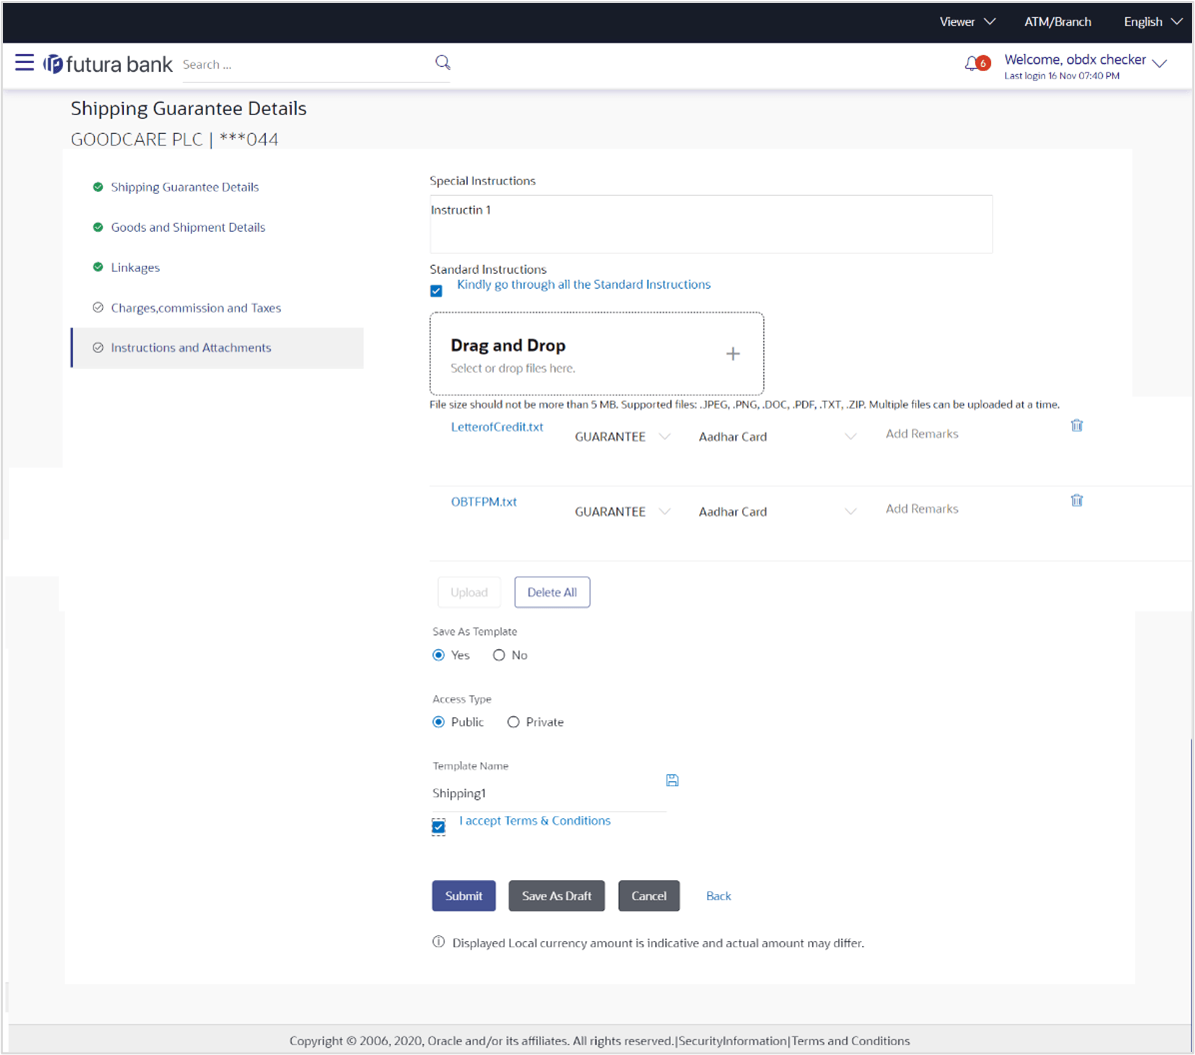Go to Charges,commission and Taxes step
Image resolution: width=1195 pixels, height=1055 pixels.
coord(196,308)
